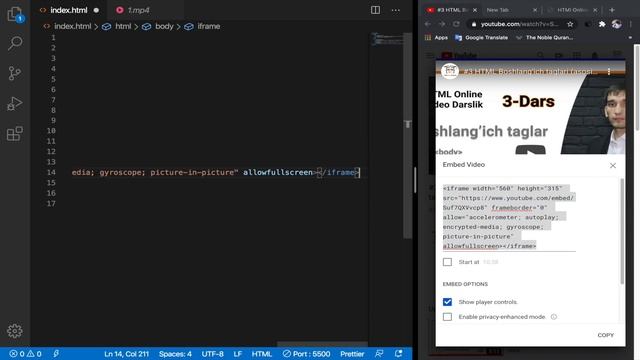Go back in Chrome
This screenshot has width=640, height=360.
click(427, 24)
